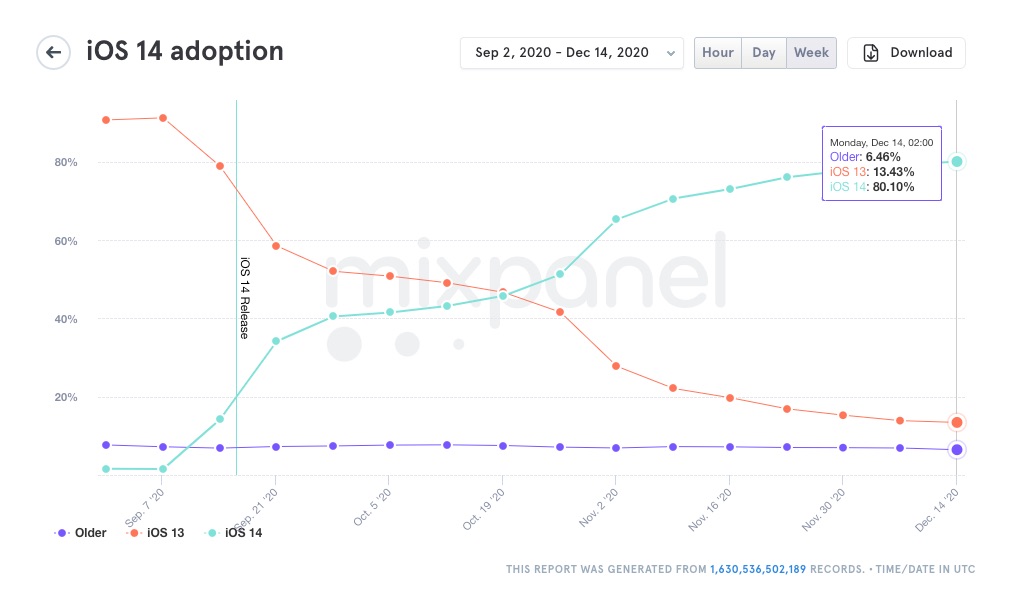This screenshot has width=1013, height=614.
Task: Toggle iOS 13 series visibility in legend
Action: (165, 533)
